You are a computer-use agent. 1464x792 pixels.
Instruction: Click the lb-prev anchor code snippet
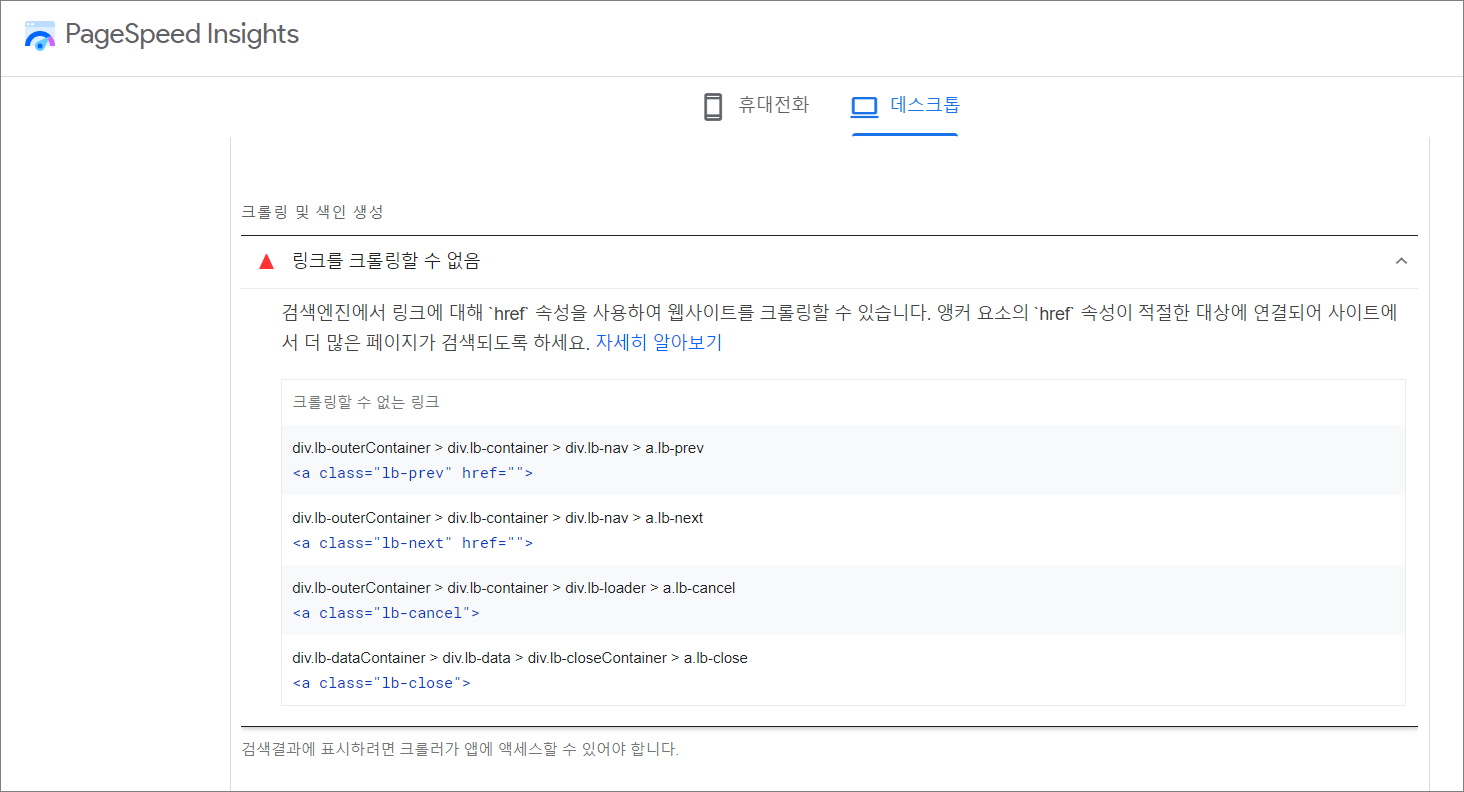[413, 472]
